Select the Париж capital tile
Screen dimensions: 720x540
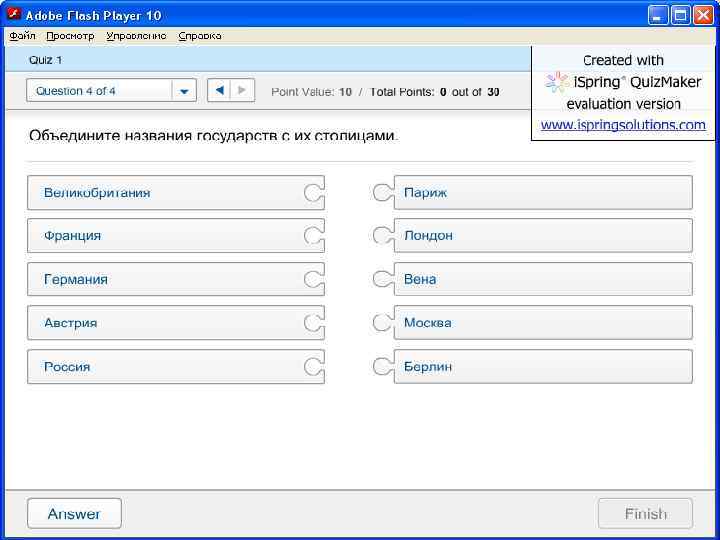pos(533,192)
